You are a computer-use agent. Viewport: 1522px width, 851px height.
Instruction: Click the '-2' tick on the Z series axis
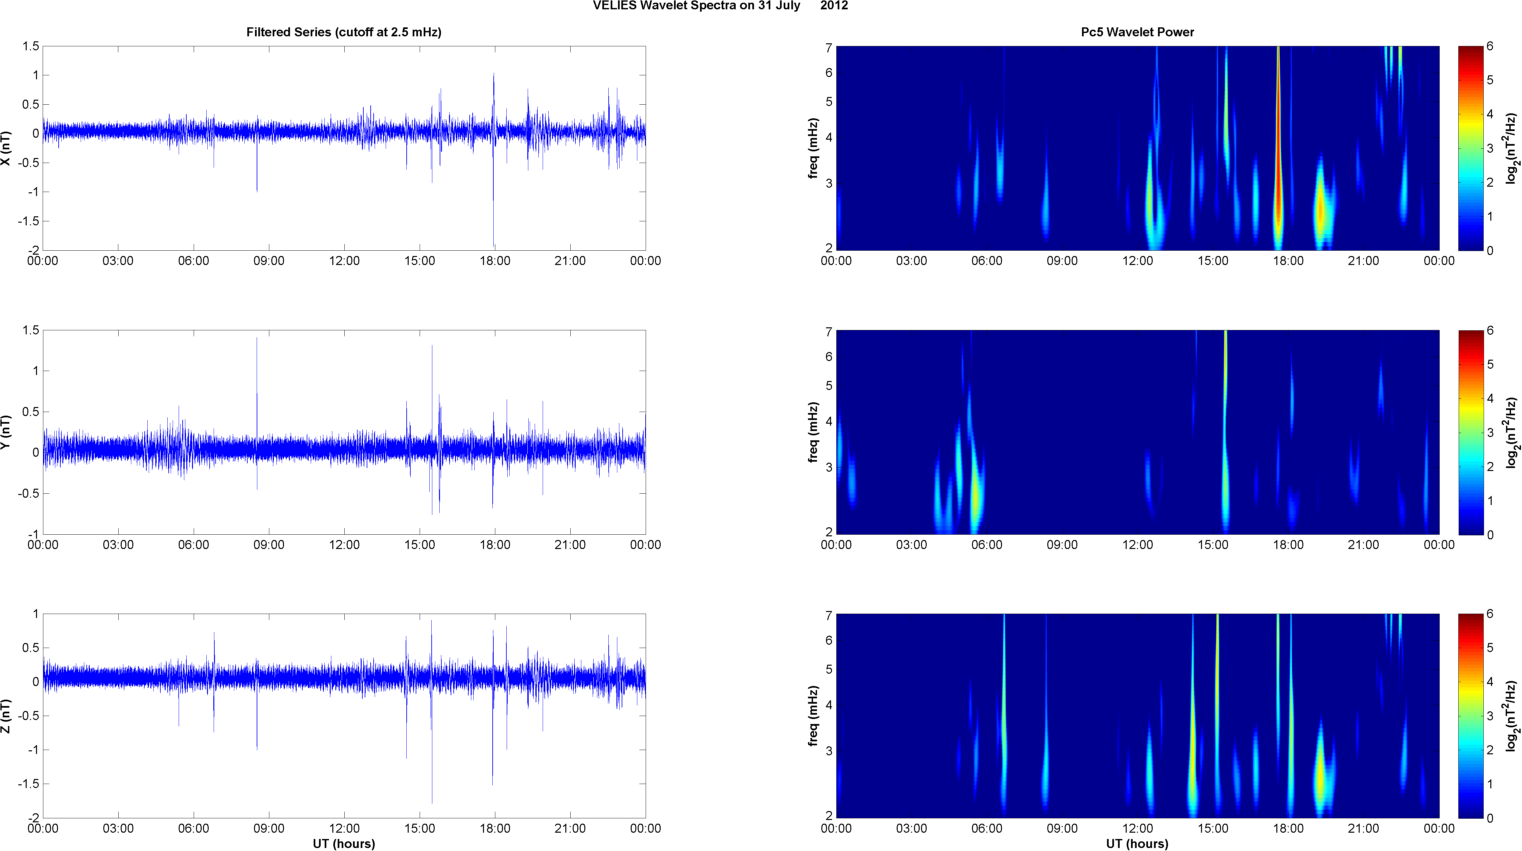coord(33,818)
